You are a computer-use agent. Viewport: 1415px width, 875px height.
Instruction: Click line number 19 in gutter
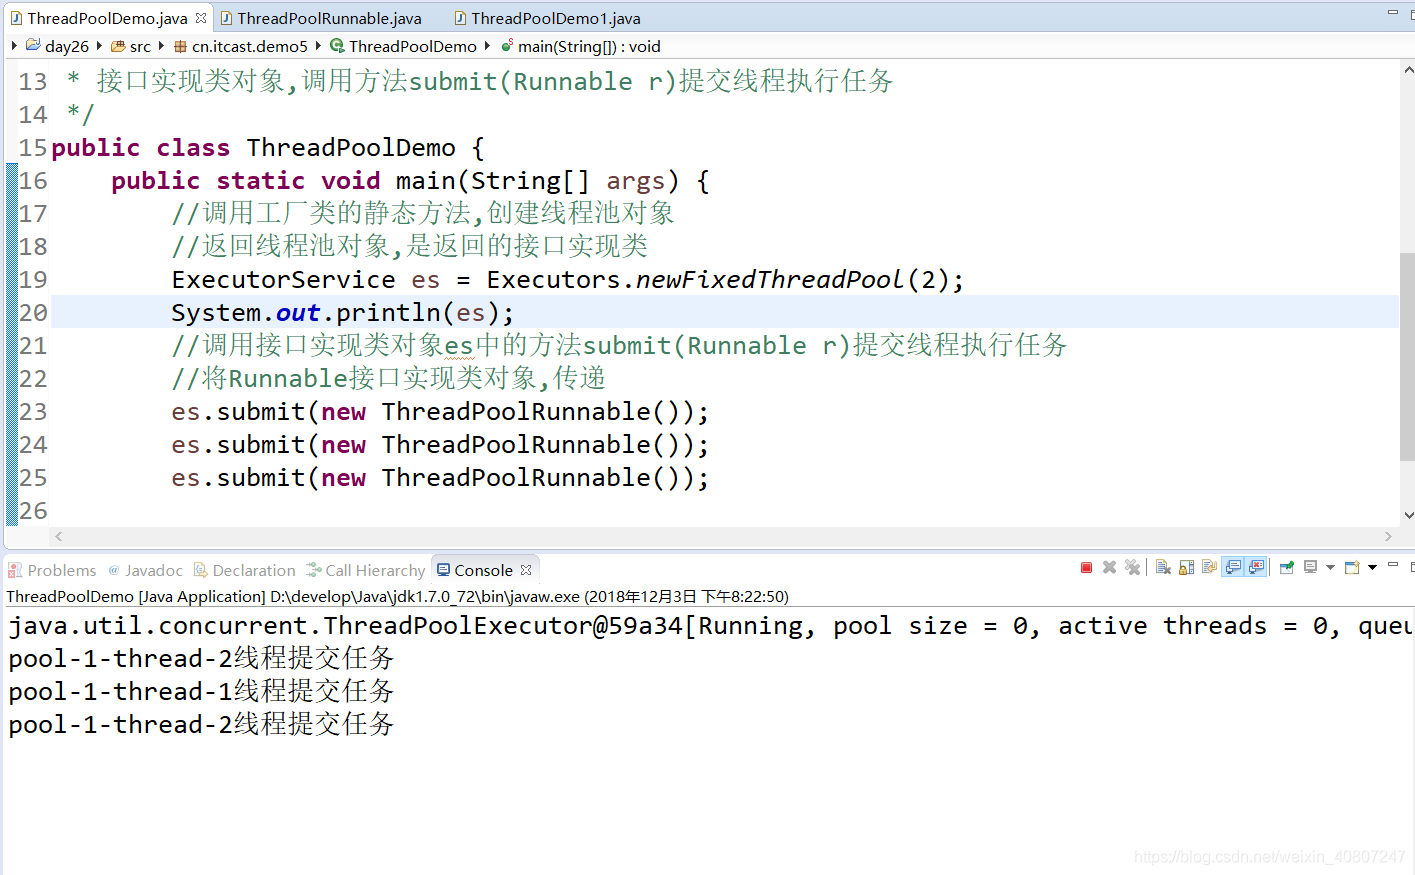click(33, 280)
